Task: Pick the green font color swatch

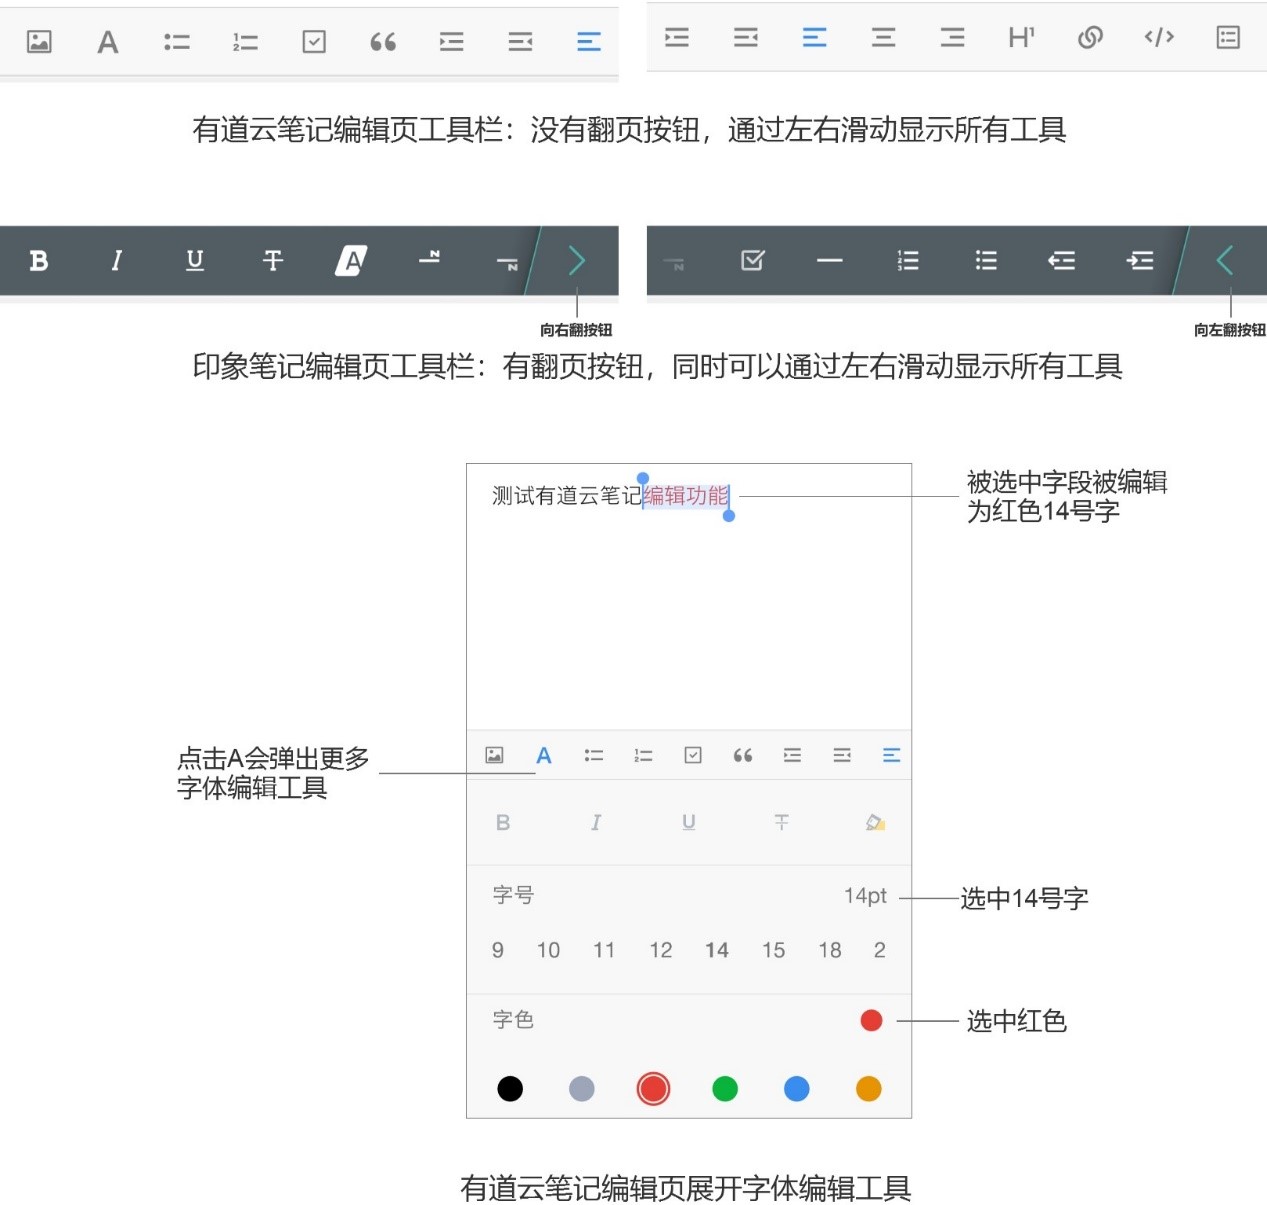Action: 725,1089
